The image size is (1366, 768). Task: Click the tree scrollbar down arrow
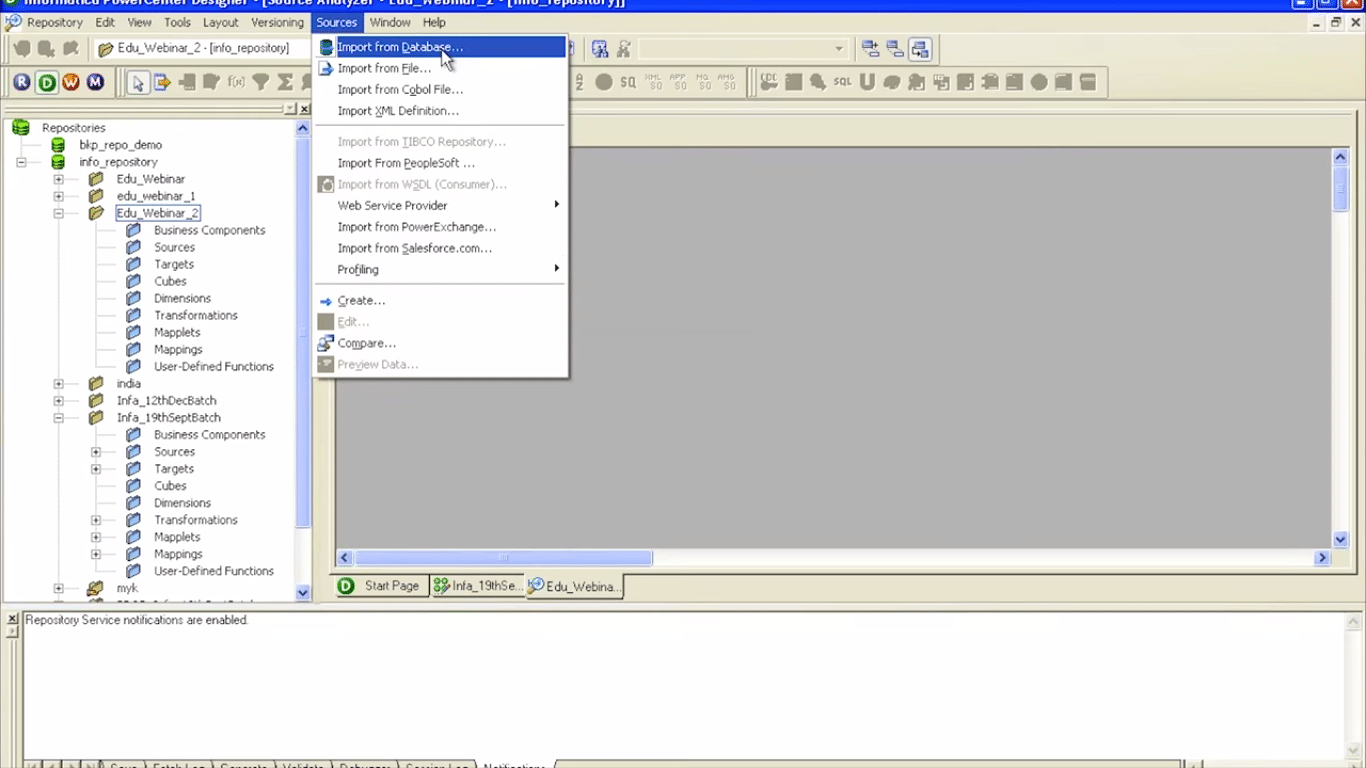302,592
